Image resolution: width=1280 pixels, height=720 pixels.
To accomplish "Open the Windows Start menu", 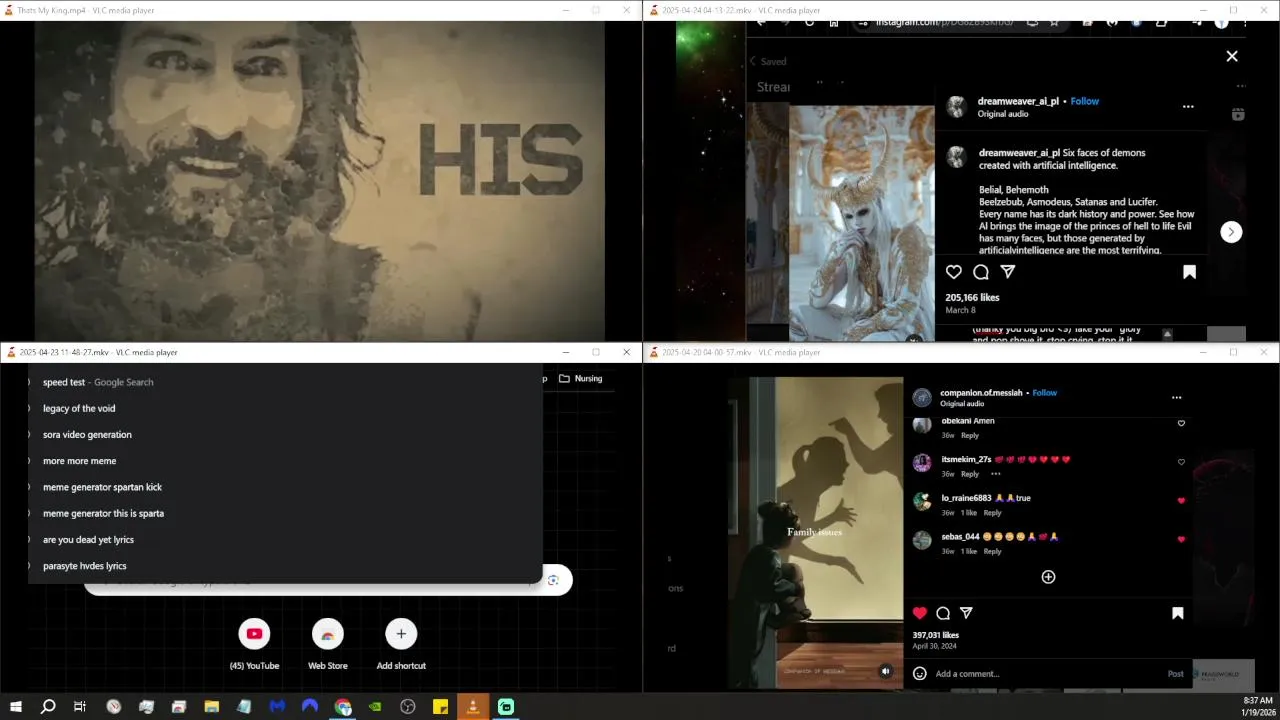I will tap(15, 706).
